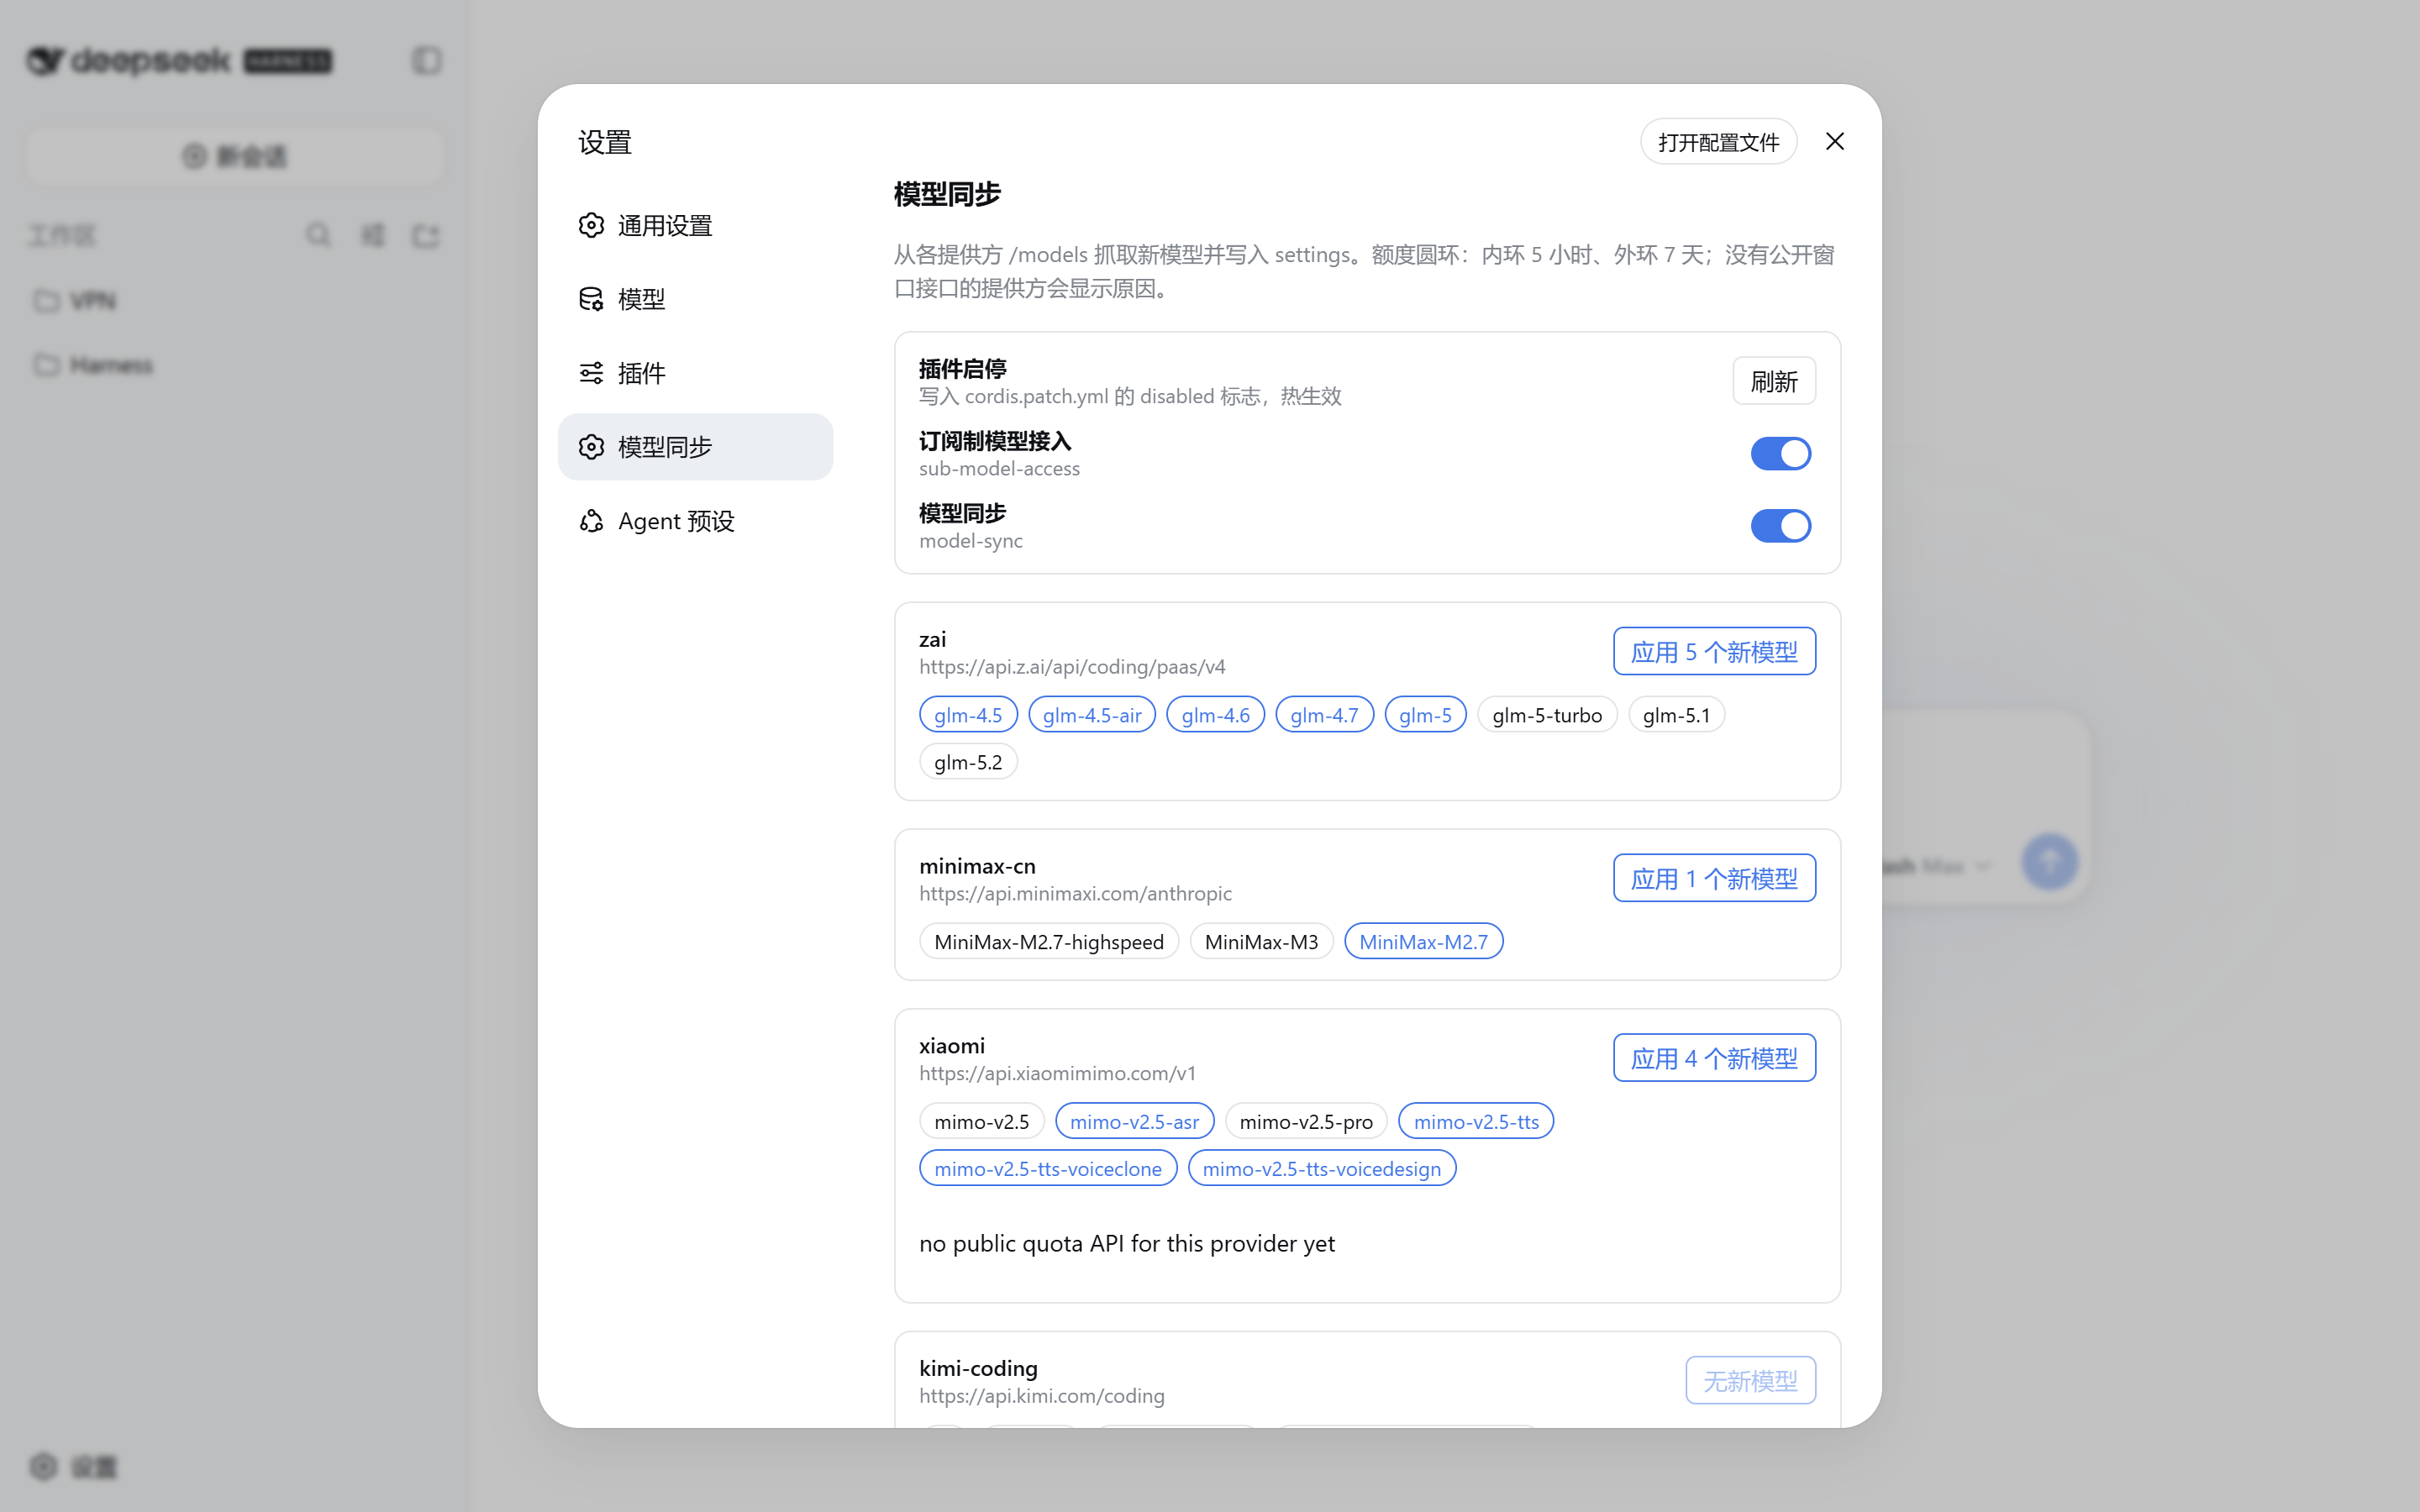The height and width of the screenshot is (1512, 2420).
Task: Select the mimo-v2.5-tts-voicedesign chip
Action: point(1321,1168)
